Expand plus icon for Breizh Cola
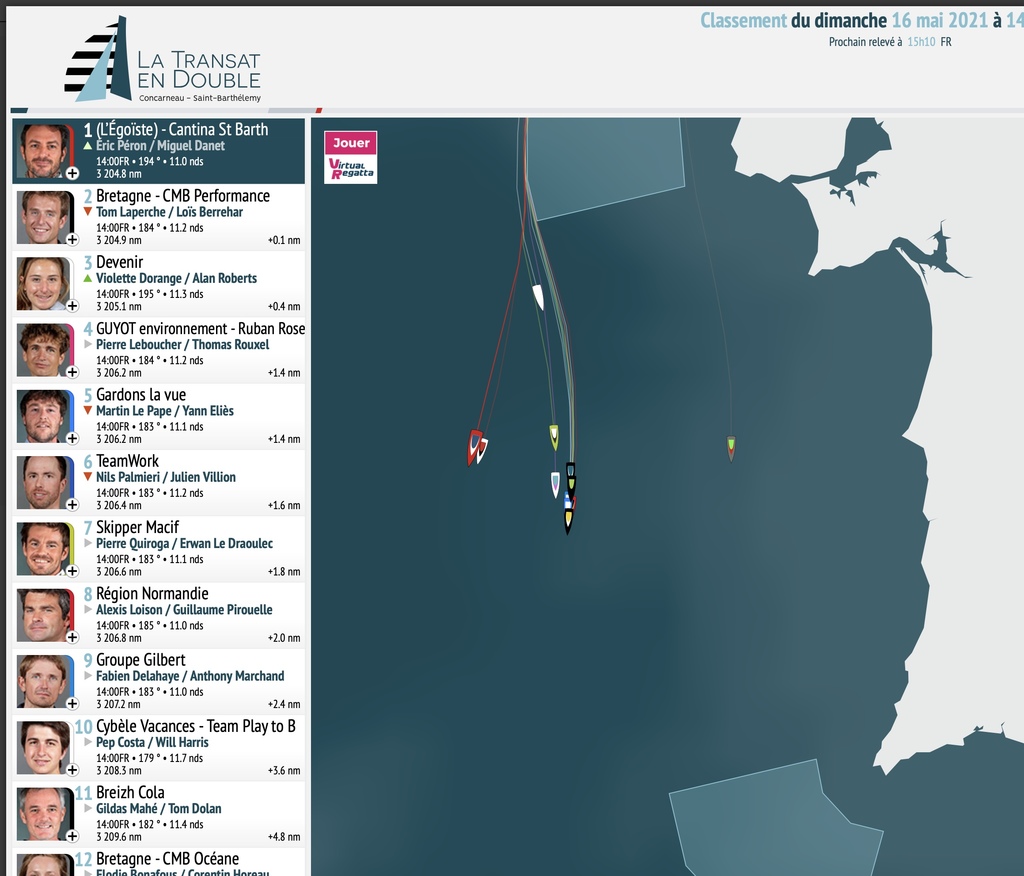This screenshot has height=876, width=1024. 72,836
